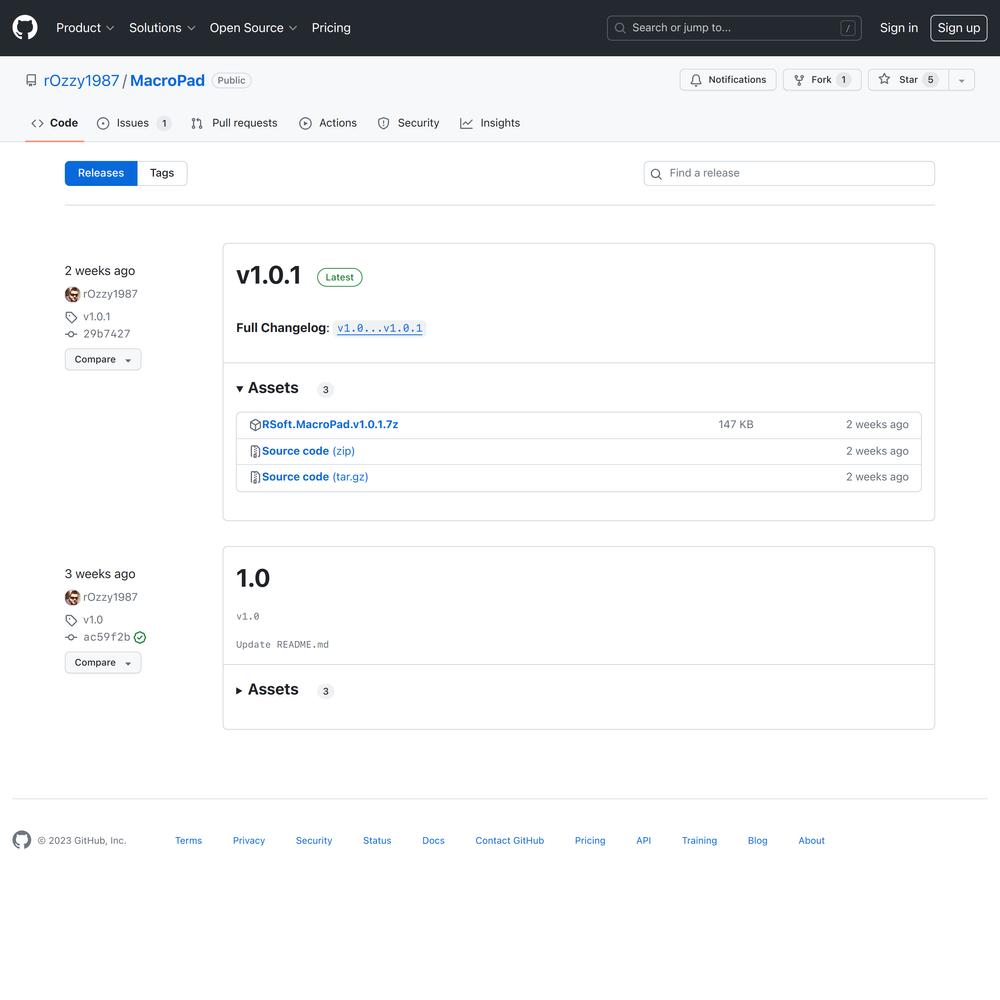The width and height of the screenshot is (1000, 1000).
Task: Click the slash shortcut icon in search box
Action: [848, 28]
